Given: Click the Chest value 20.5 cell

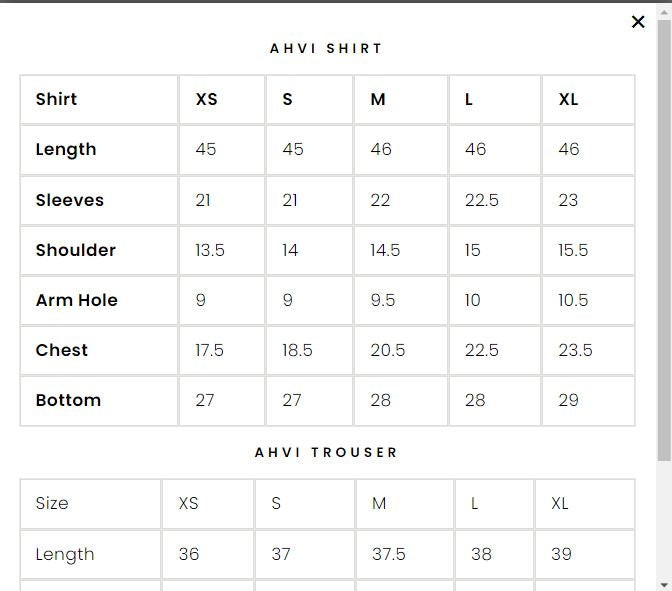Looking at the screenshot, I should coord(388,350).
